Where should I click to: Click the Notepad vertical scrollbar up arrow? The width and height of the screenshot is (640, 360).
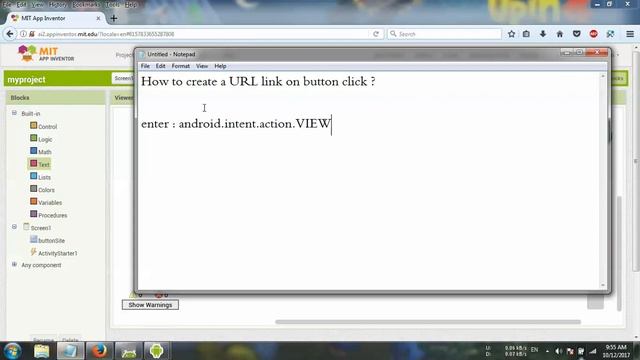603,76
